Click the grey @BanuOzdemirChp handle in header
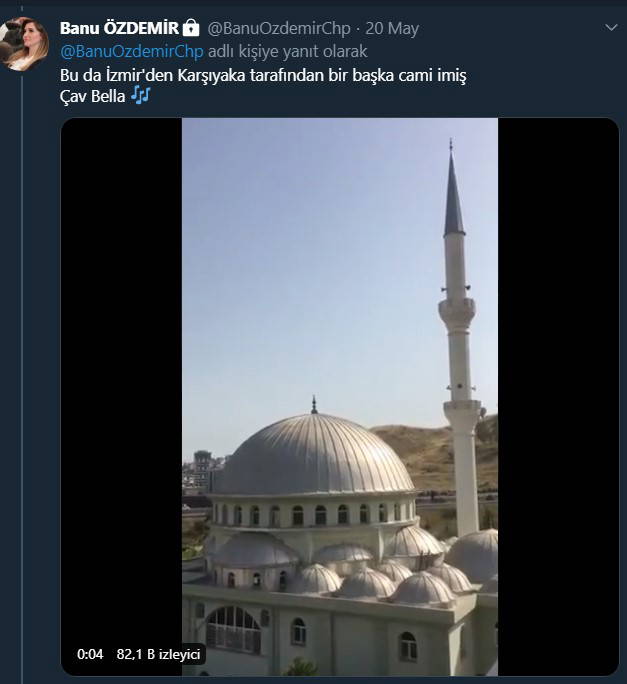Viewport: 627px width, 684px height. tap(265, 28)
